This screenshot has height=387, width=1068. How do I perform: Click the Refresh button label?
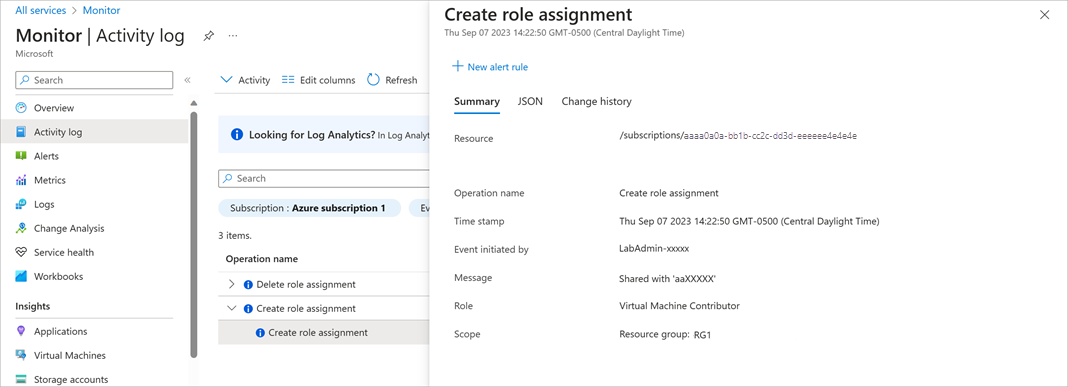click(x=401, y=80)
